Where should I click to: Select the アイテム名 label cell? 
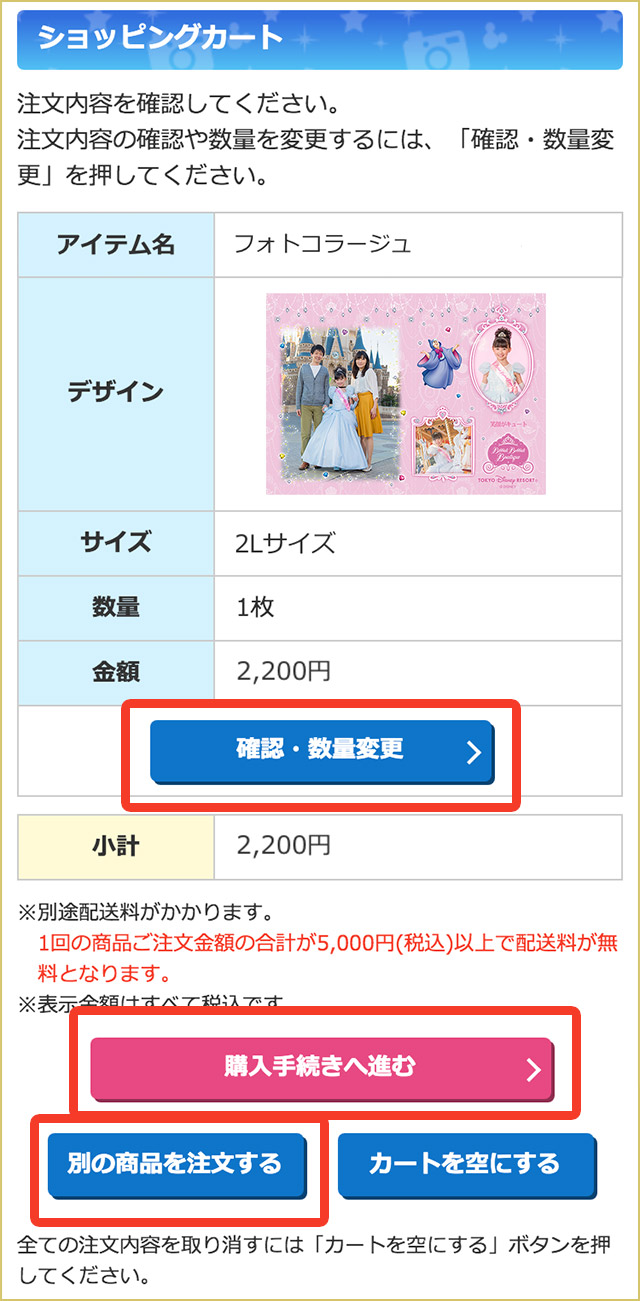click(x=116, y=244)
